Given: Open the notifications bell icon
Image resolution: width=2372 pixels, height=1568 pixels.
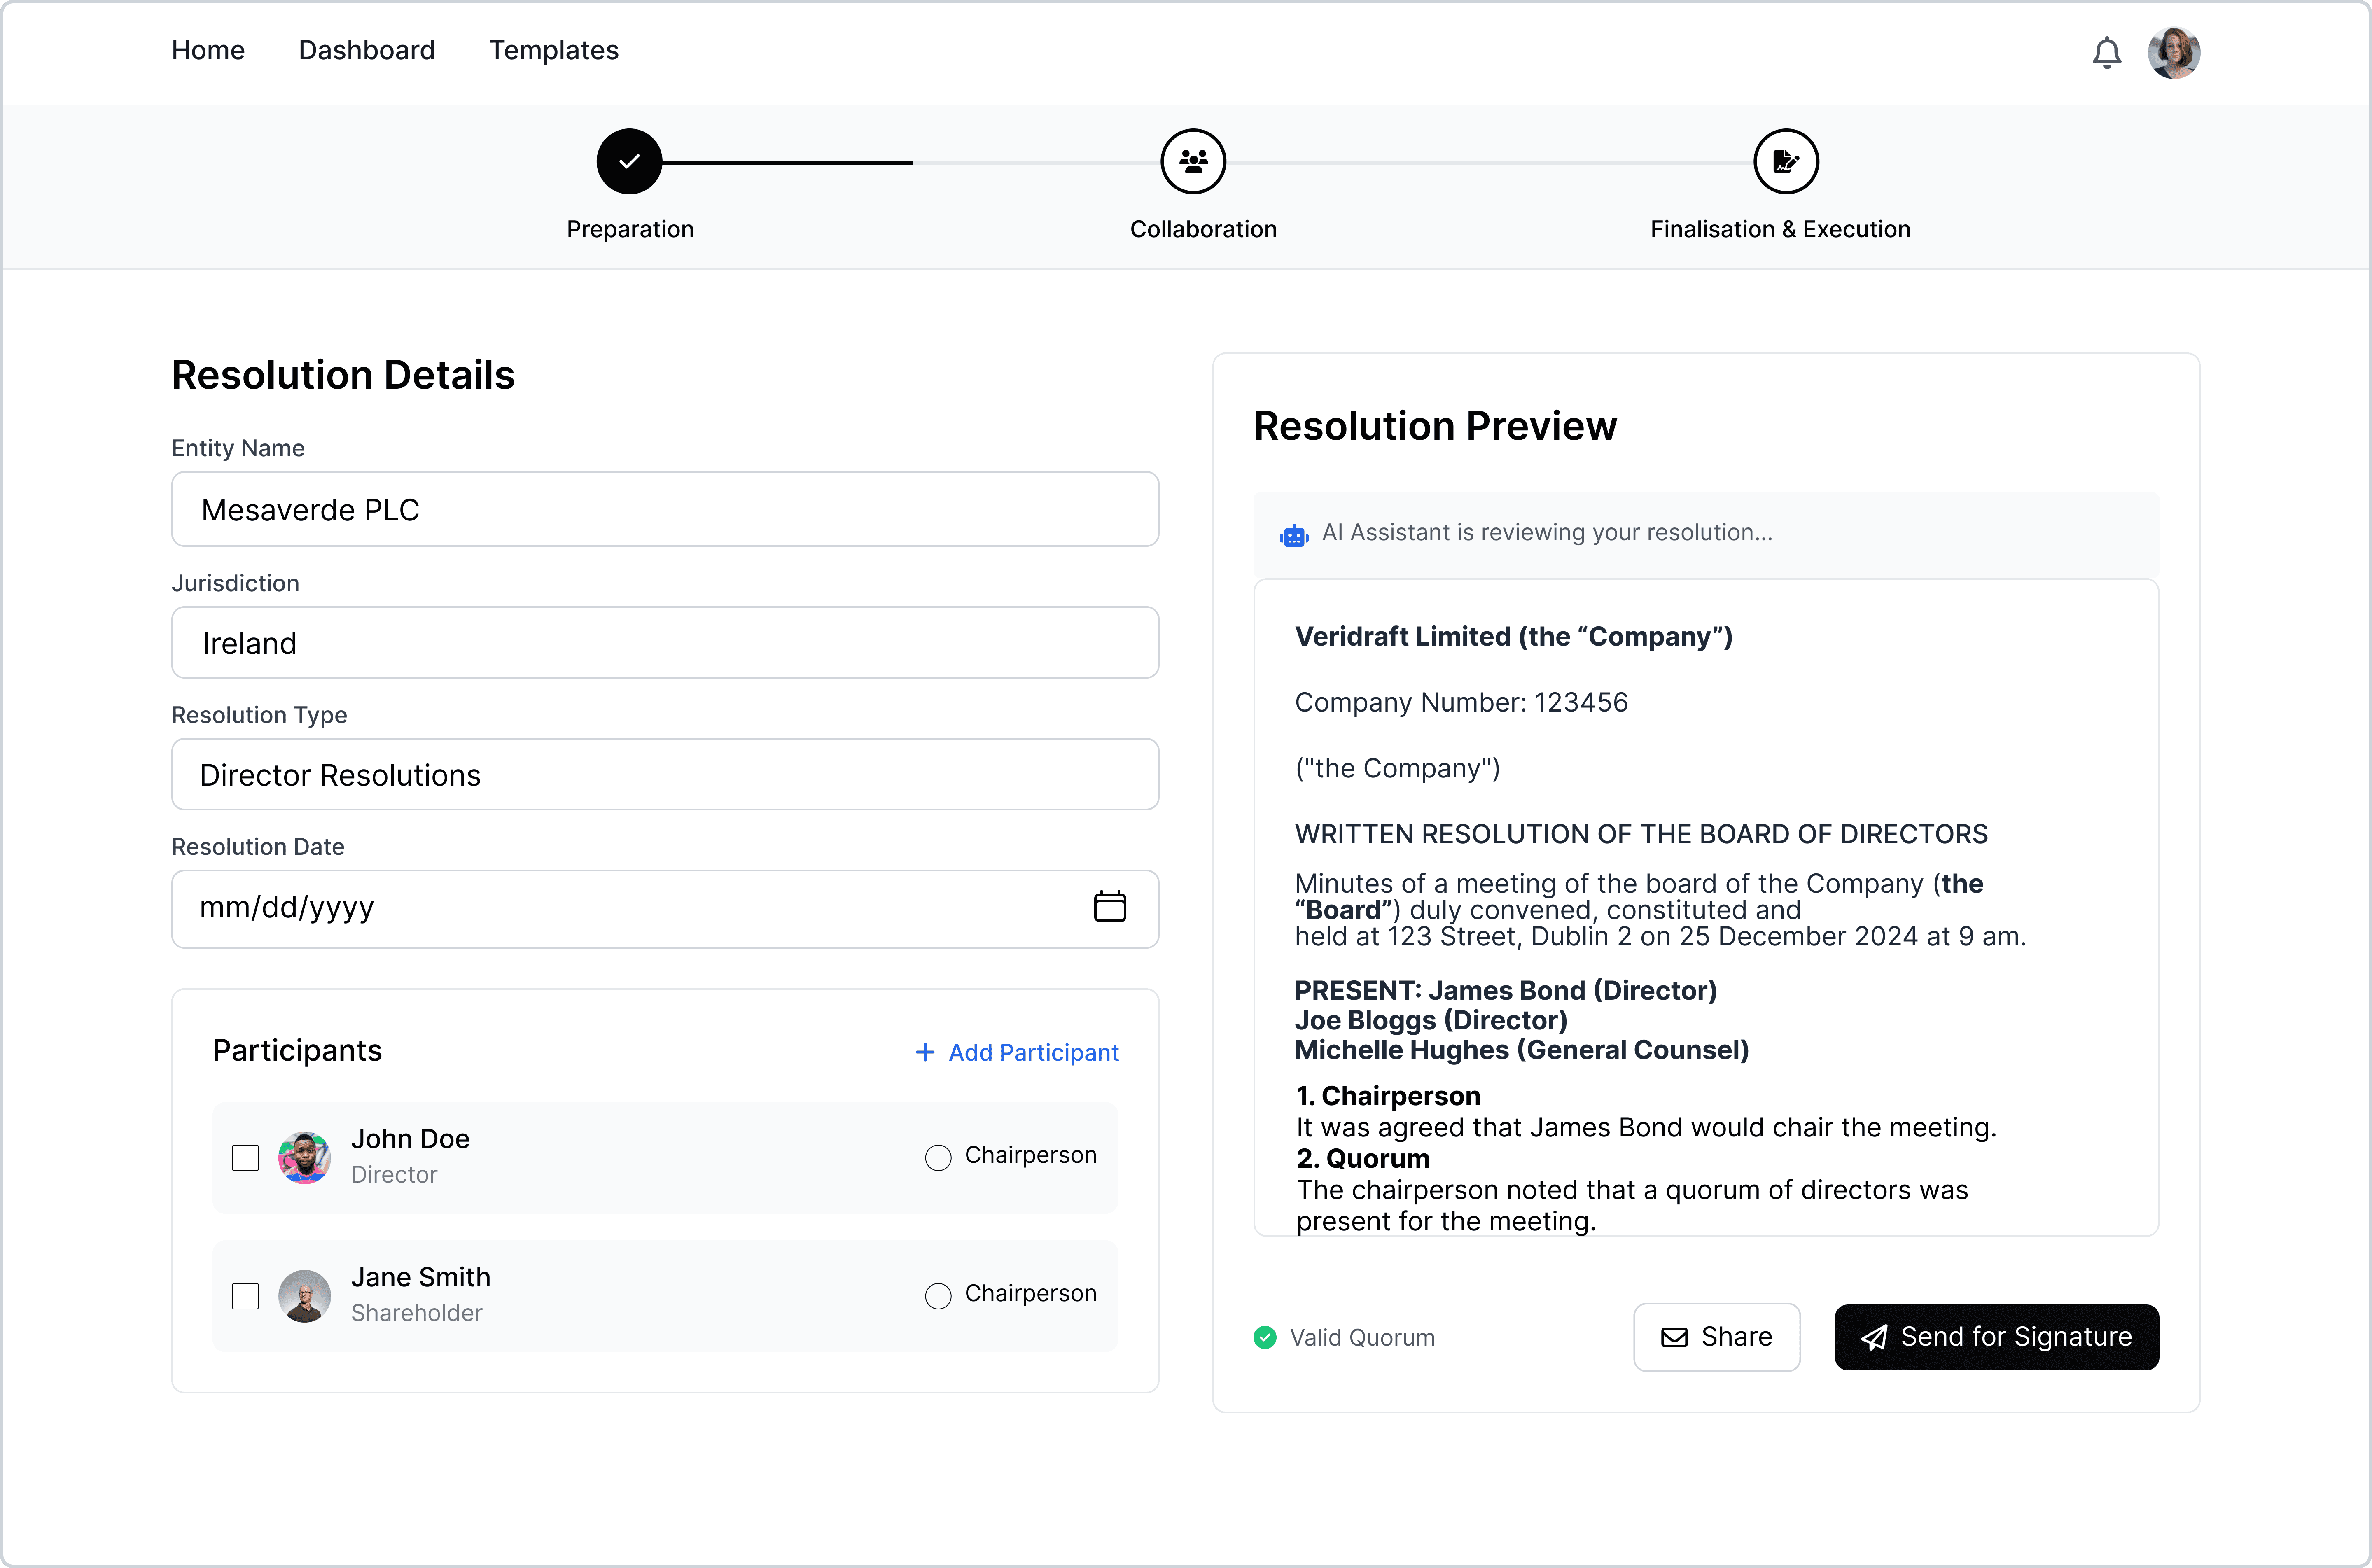Looking at the screenshot, I should [x=2106, y=52].
